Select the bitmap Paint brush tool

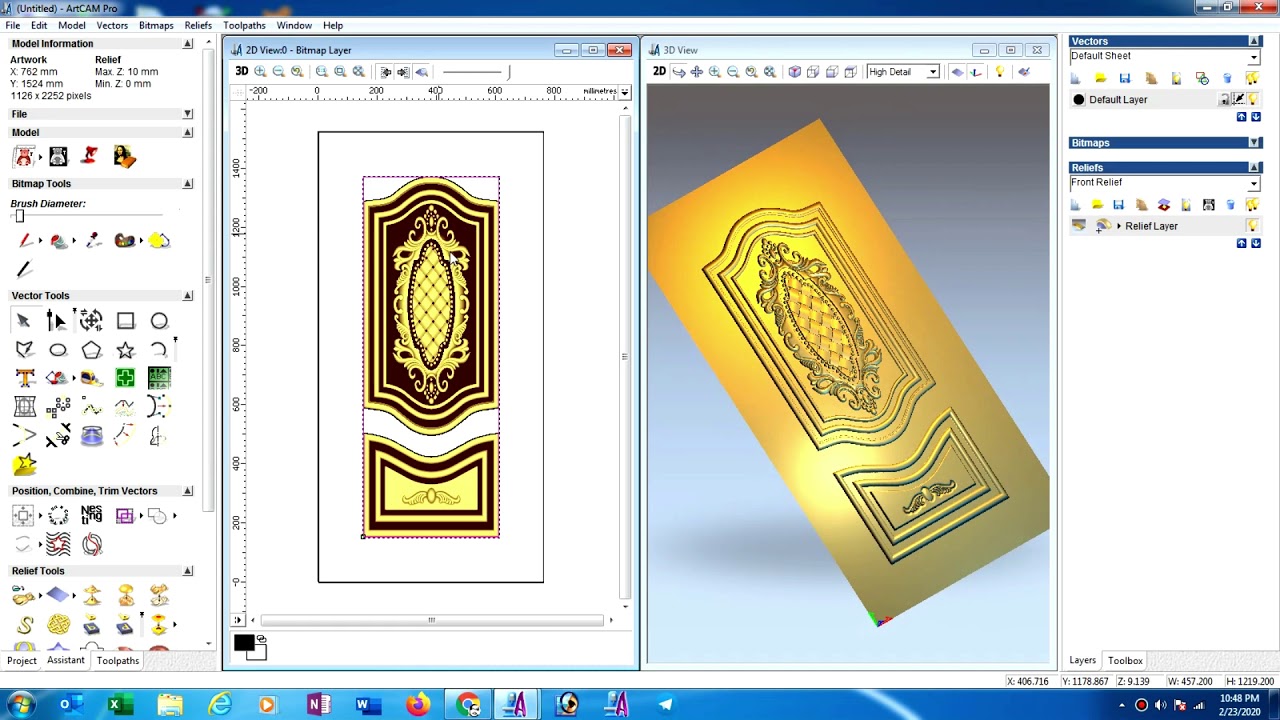(24, 241)
